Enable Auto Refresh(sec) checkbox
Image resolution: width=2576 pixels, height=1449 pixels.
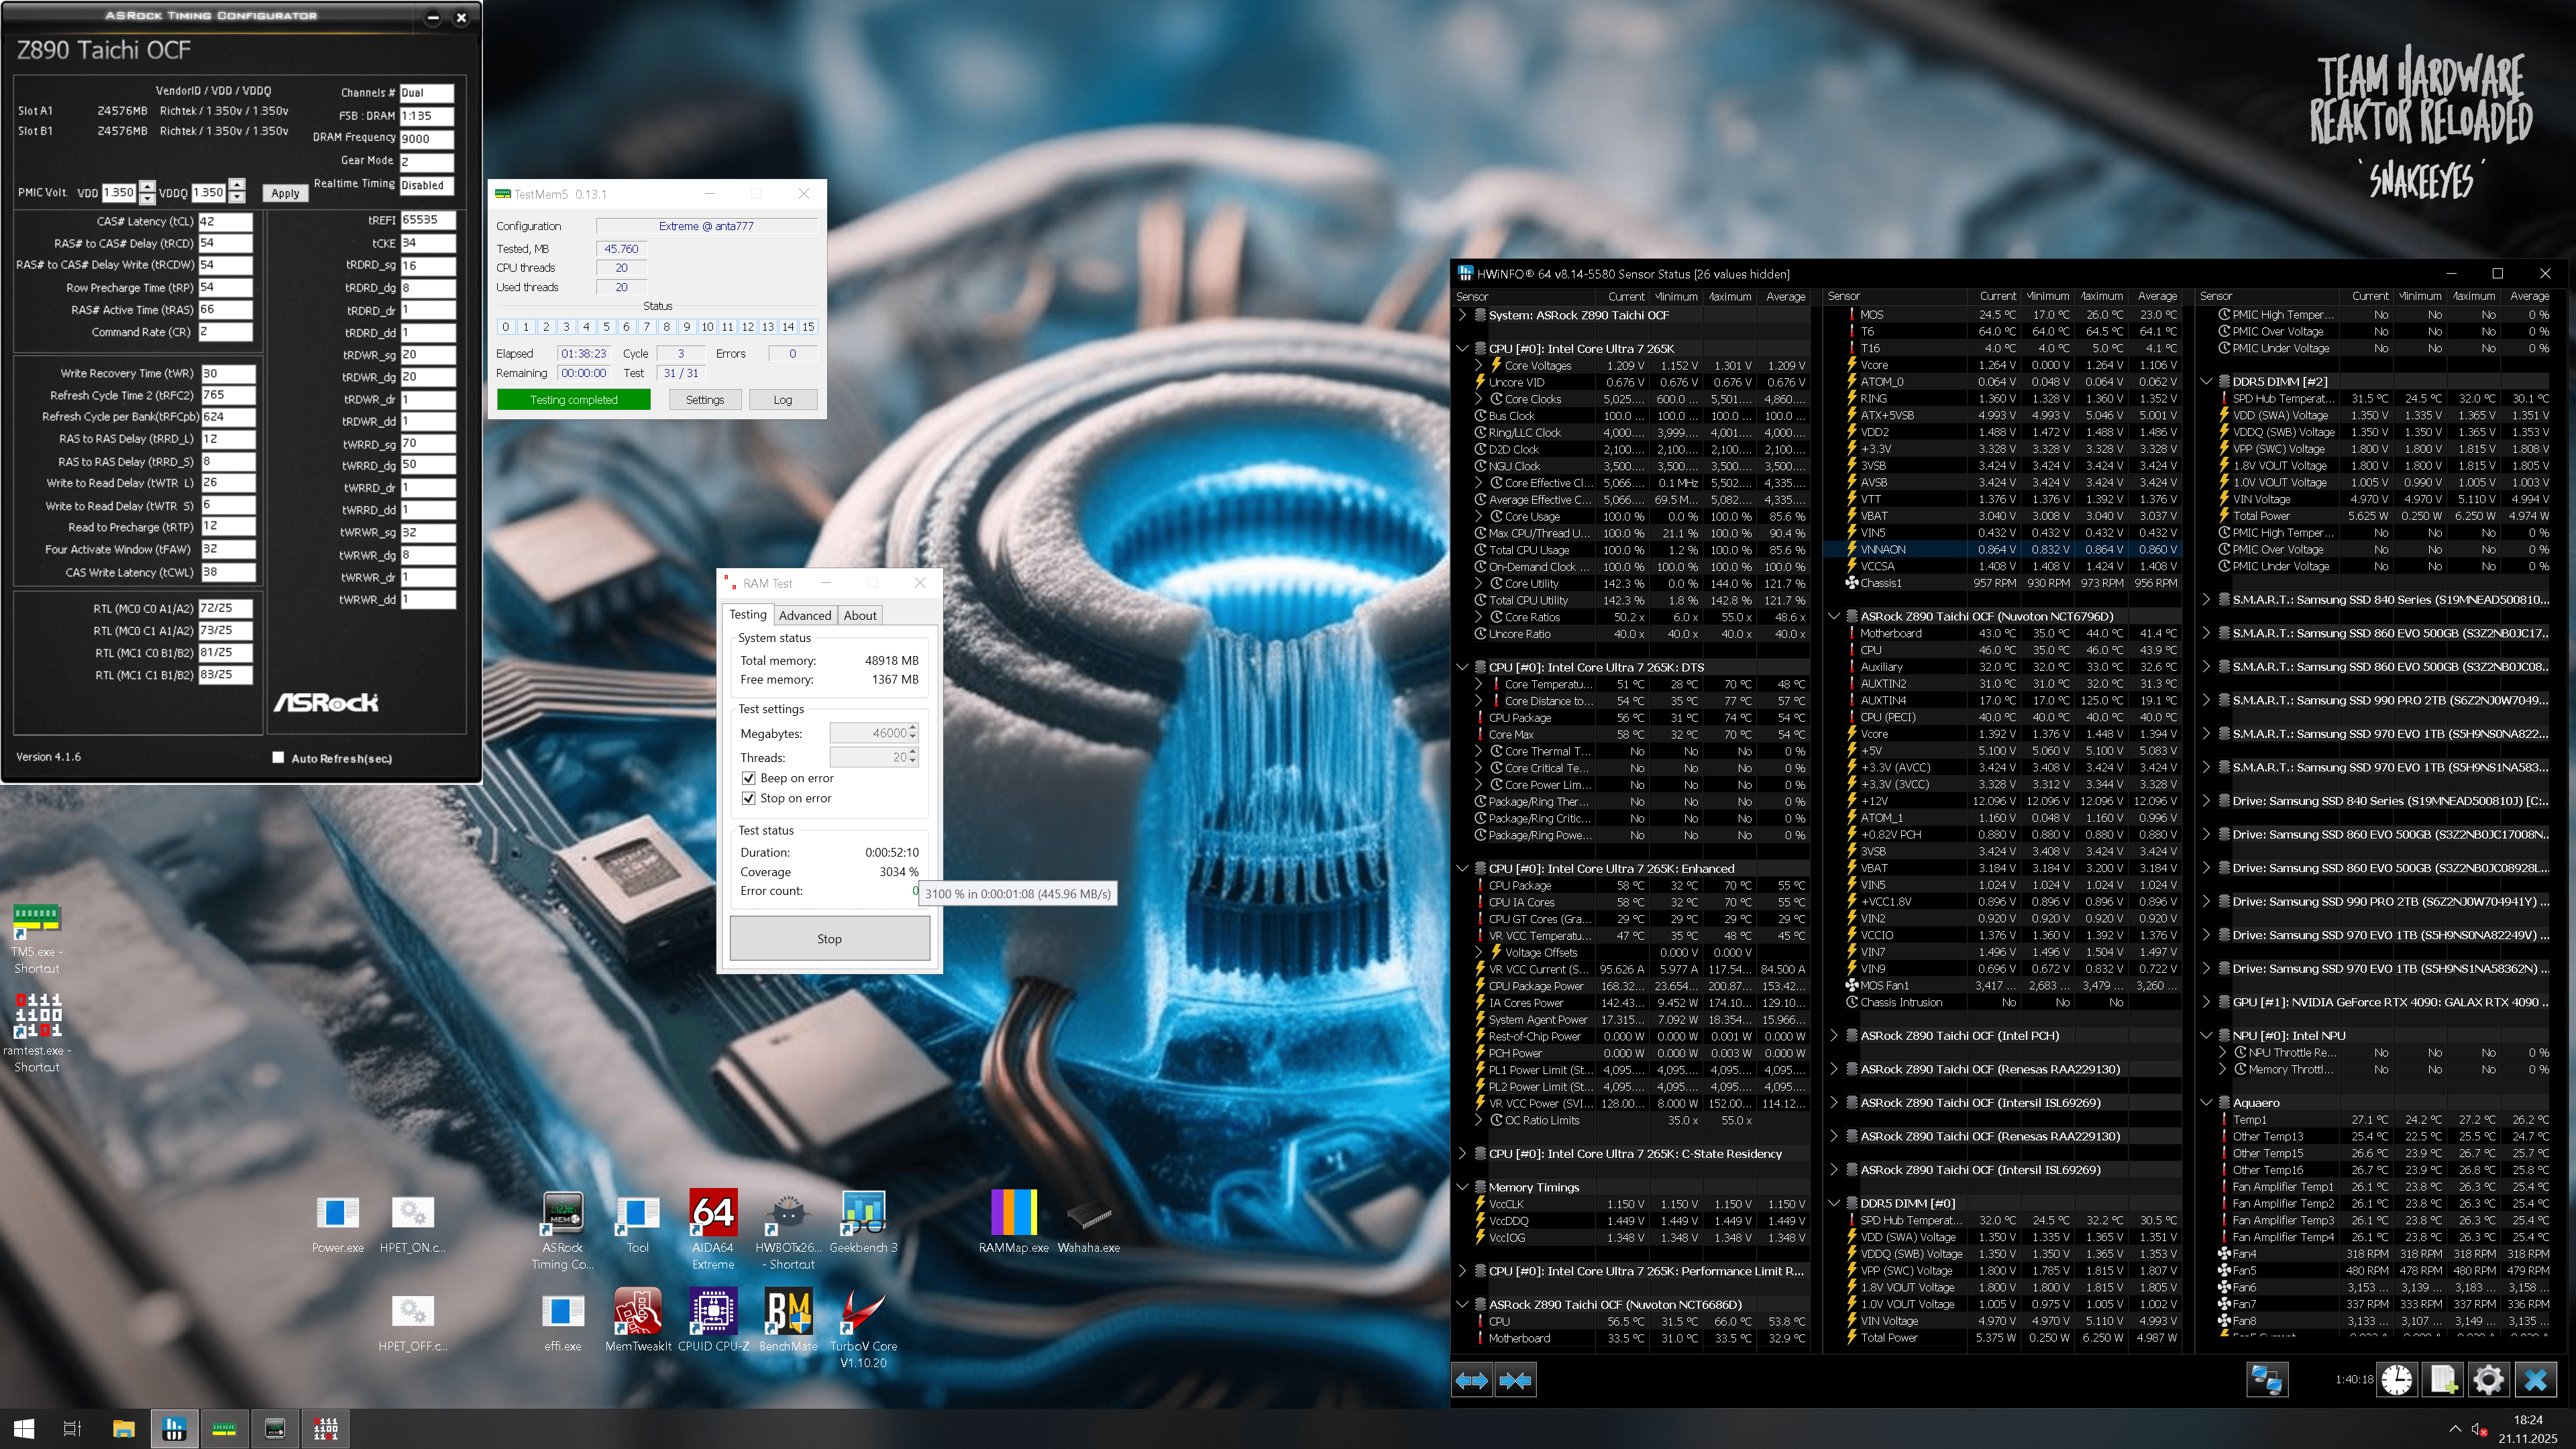click(278, 758)
